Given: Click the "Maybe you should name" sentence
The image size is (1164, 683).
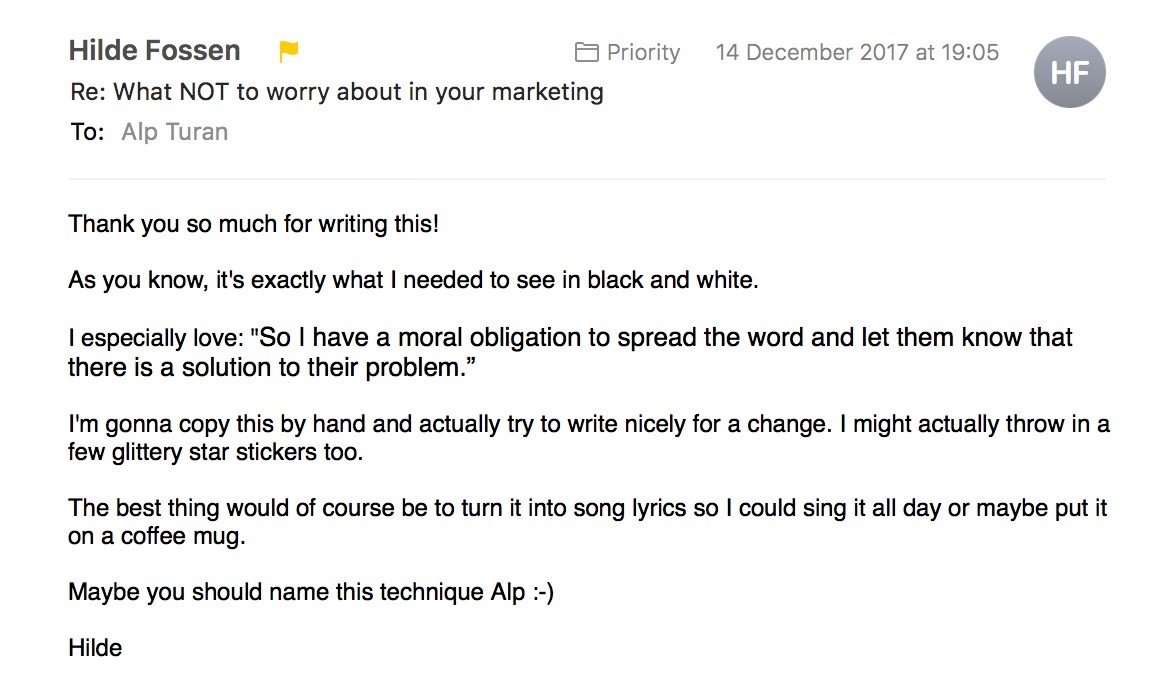Looking at the screenshot, I should pos(311,592).
